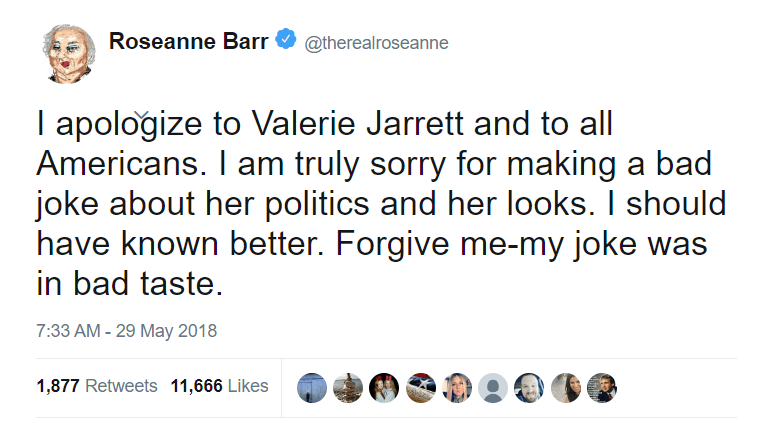View the 11,666 Likes list
The width and height of the screenshot is (770, 434).
click(x=221, y=386)
